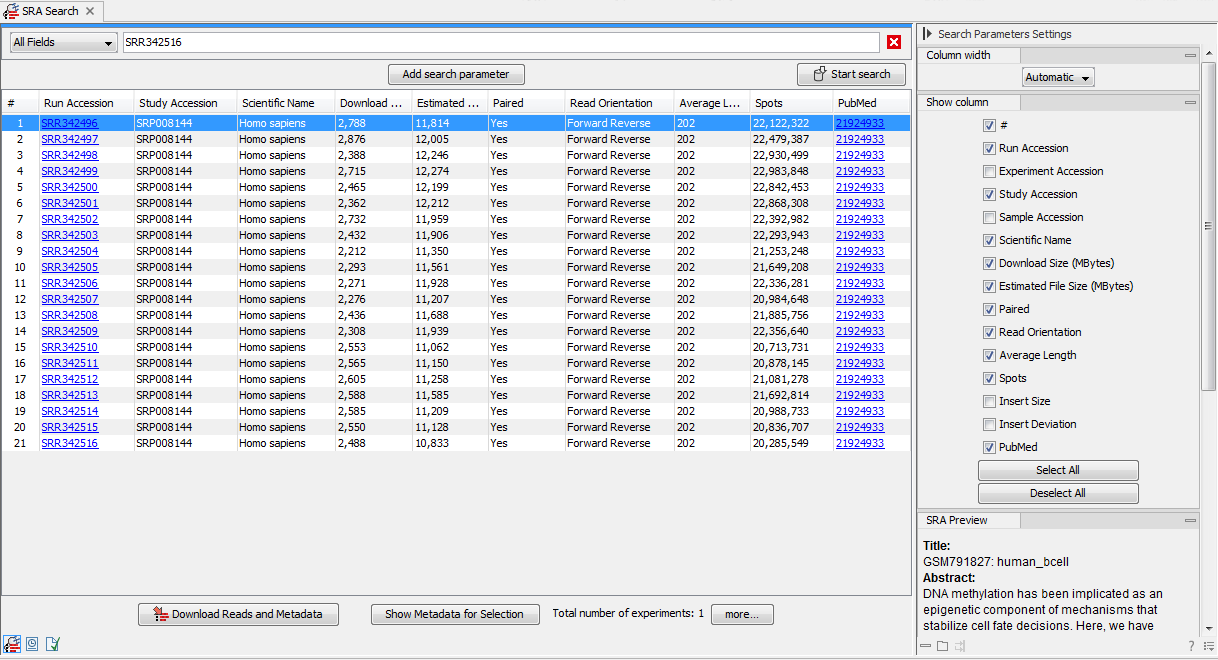Viewport: 1218px width, 660px height.
Task: Open the side panel view list icon
Action: coord(1207,645)
